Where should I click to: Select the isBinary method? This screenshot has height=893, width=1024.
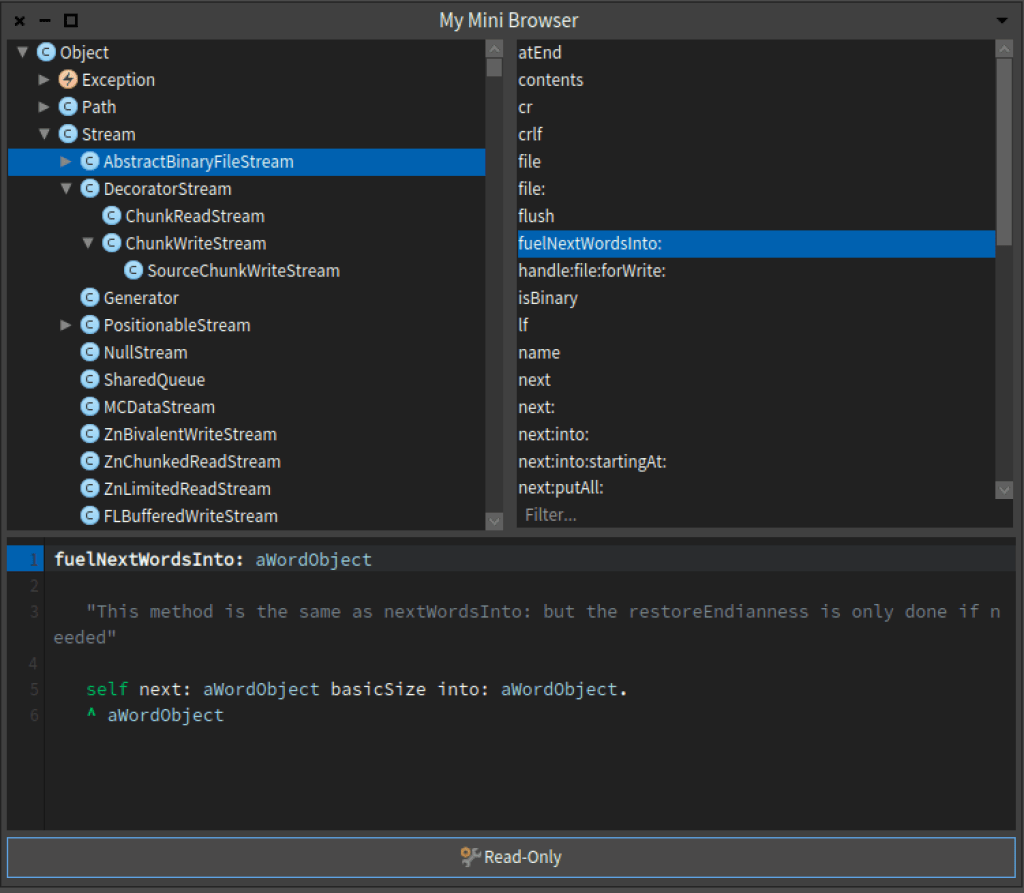(x=548, y=298)
